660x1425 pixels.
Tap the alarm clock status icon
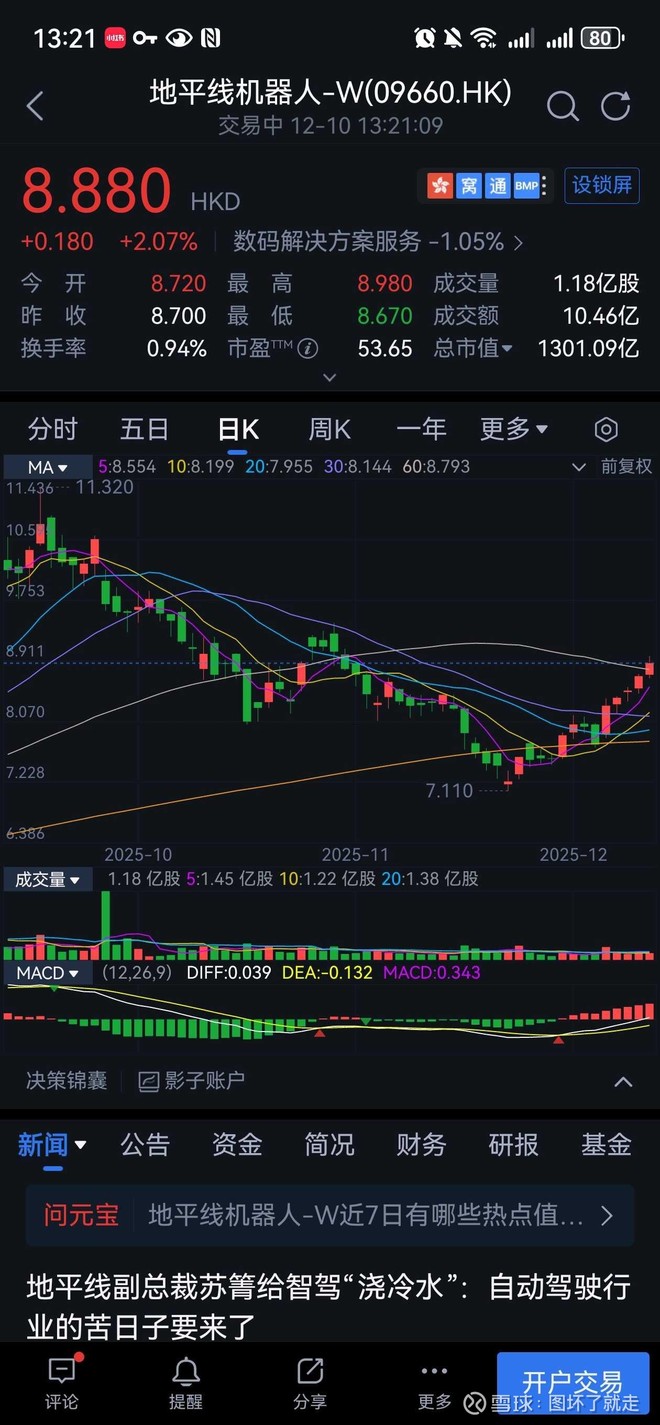point(425,38)
